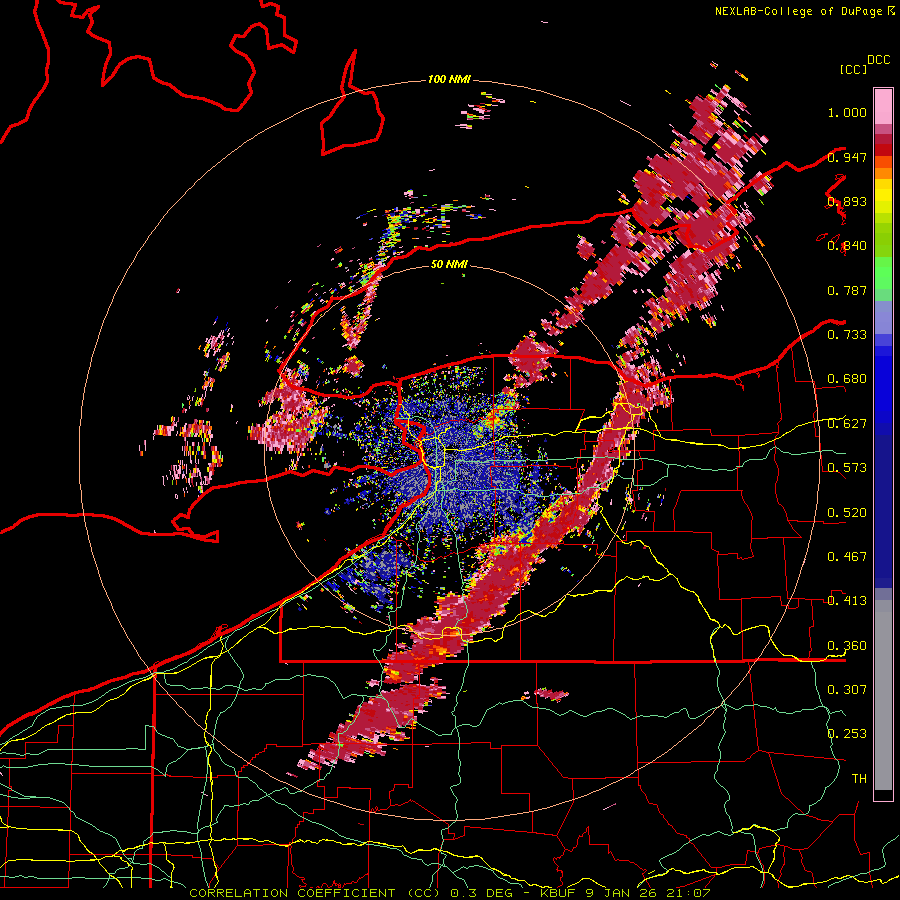Click the 0.467 scale value
The image size is (900, 900).
[x=847, y=557]
